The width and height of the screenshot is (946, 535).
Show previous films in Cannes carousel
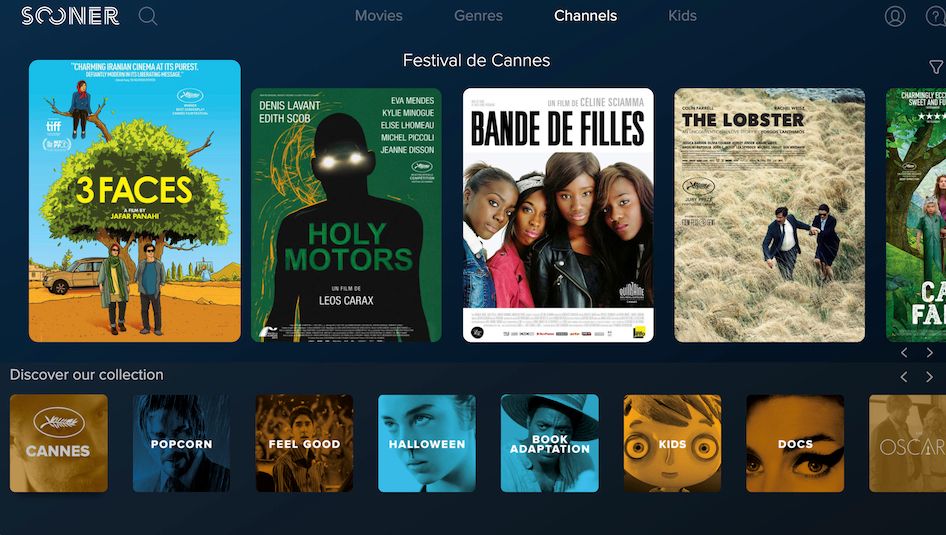(904, 353)
